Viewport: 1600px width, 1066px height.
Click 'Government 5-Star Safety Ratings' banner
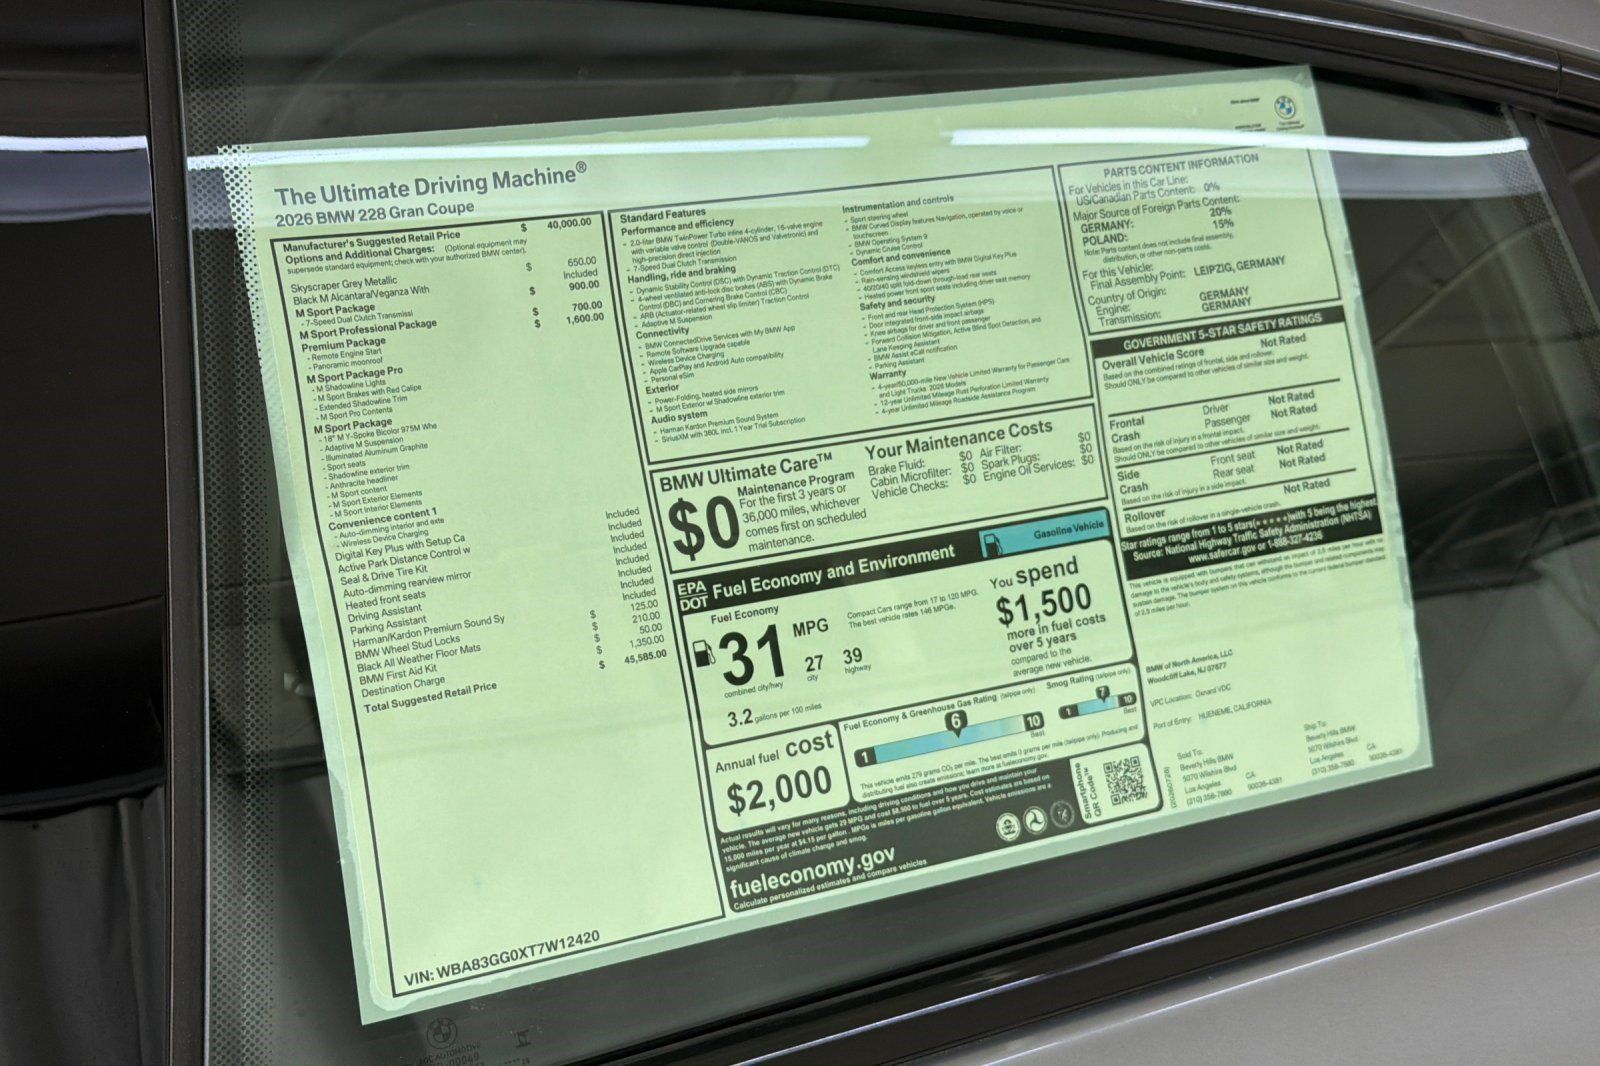pyautogui.click(x=1220, y=333)
